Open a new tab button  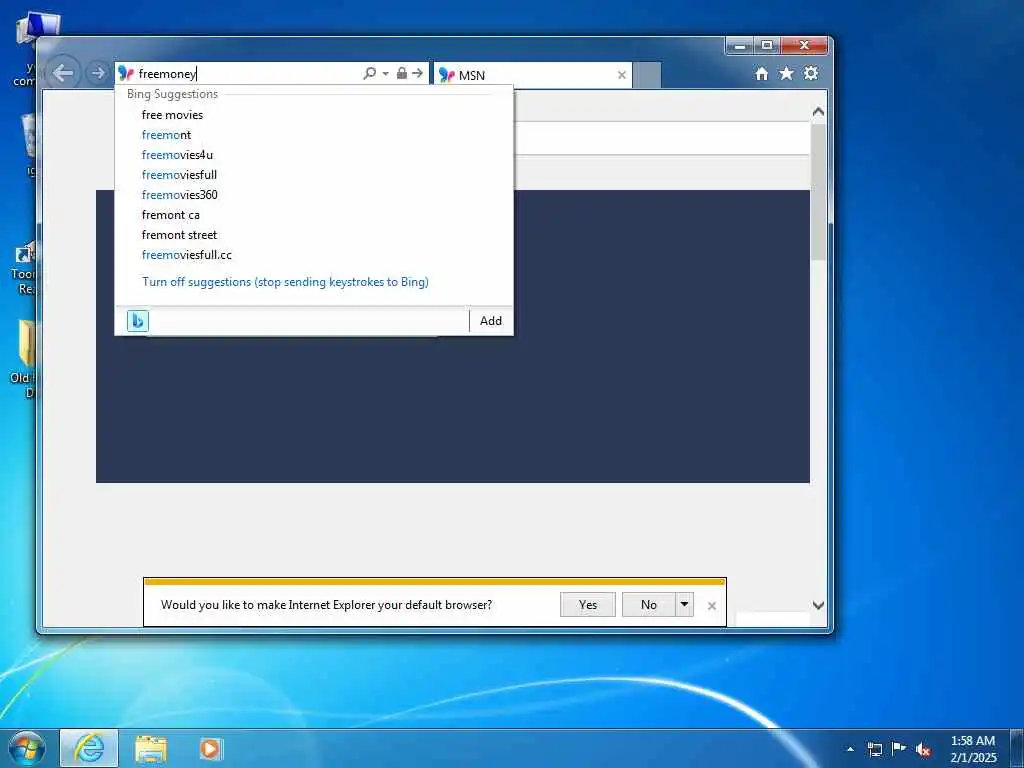click(647, 75)
